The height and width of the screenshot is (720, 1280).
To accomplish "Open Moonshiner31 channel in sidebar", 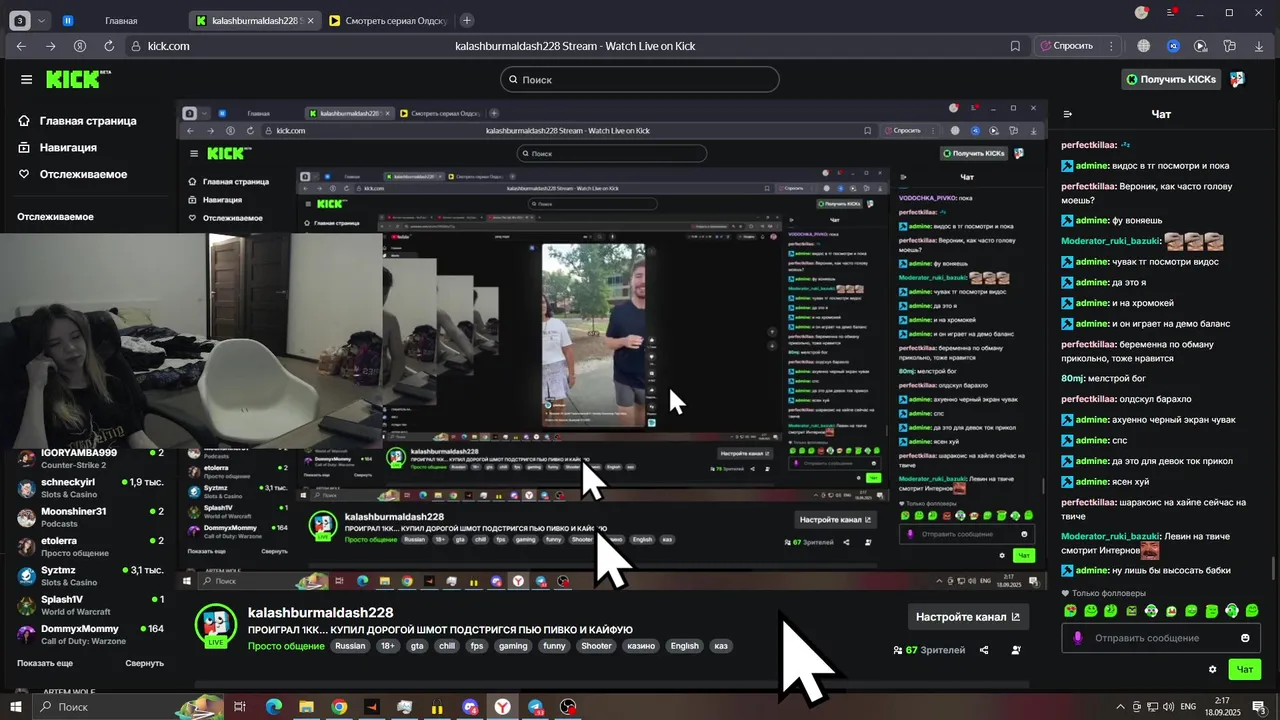I will pyautogui.click(x=90, y=516).
